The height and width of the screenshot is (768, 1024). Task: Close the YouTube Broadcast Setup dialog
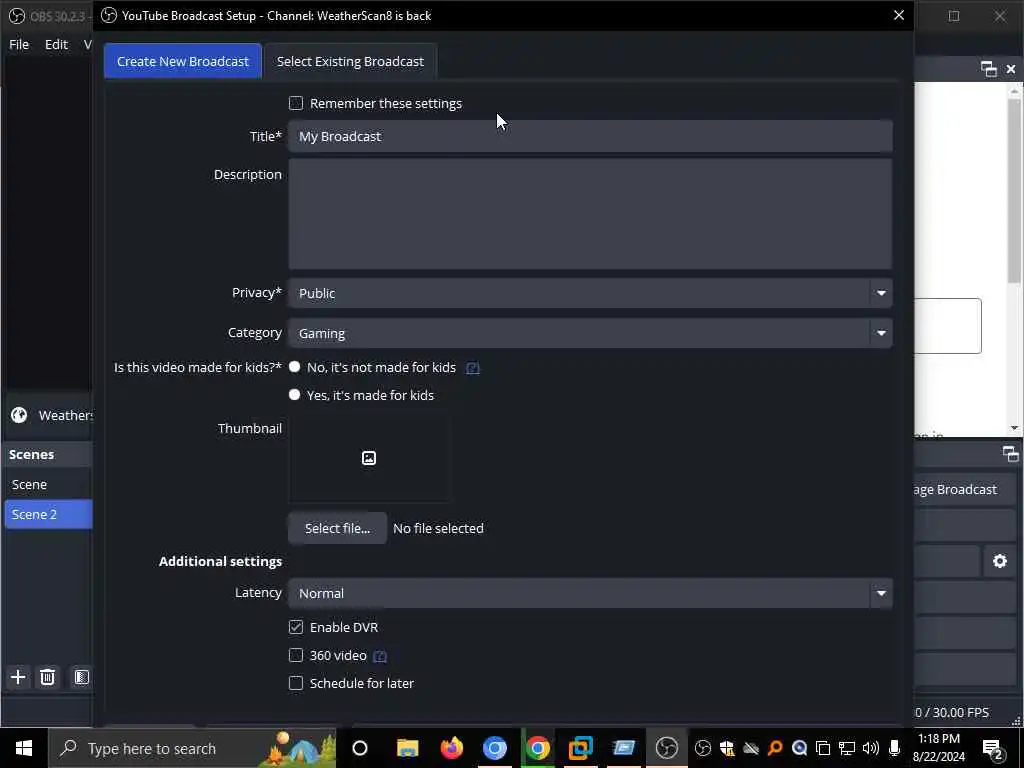click(x=899, y=15)
